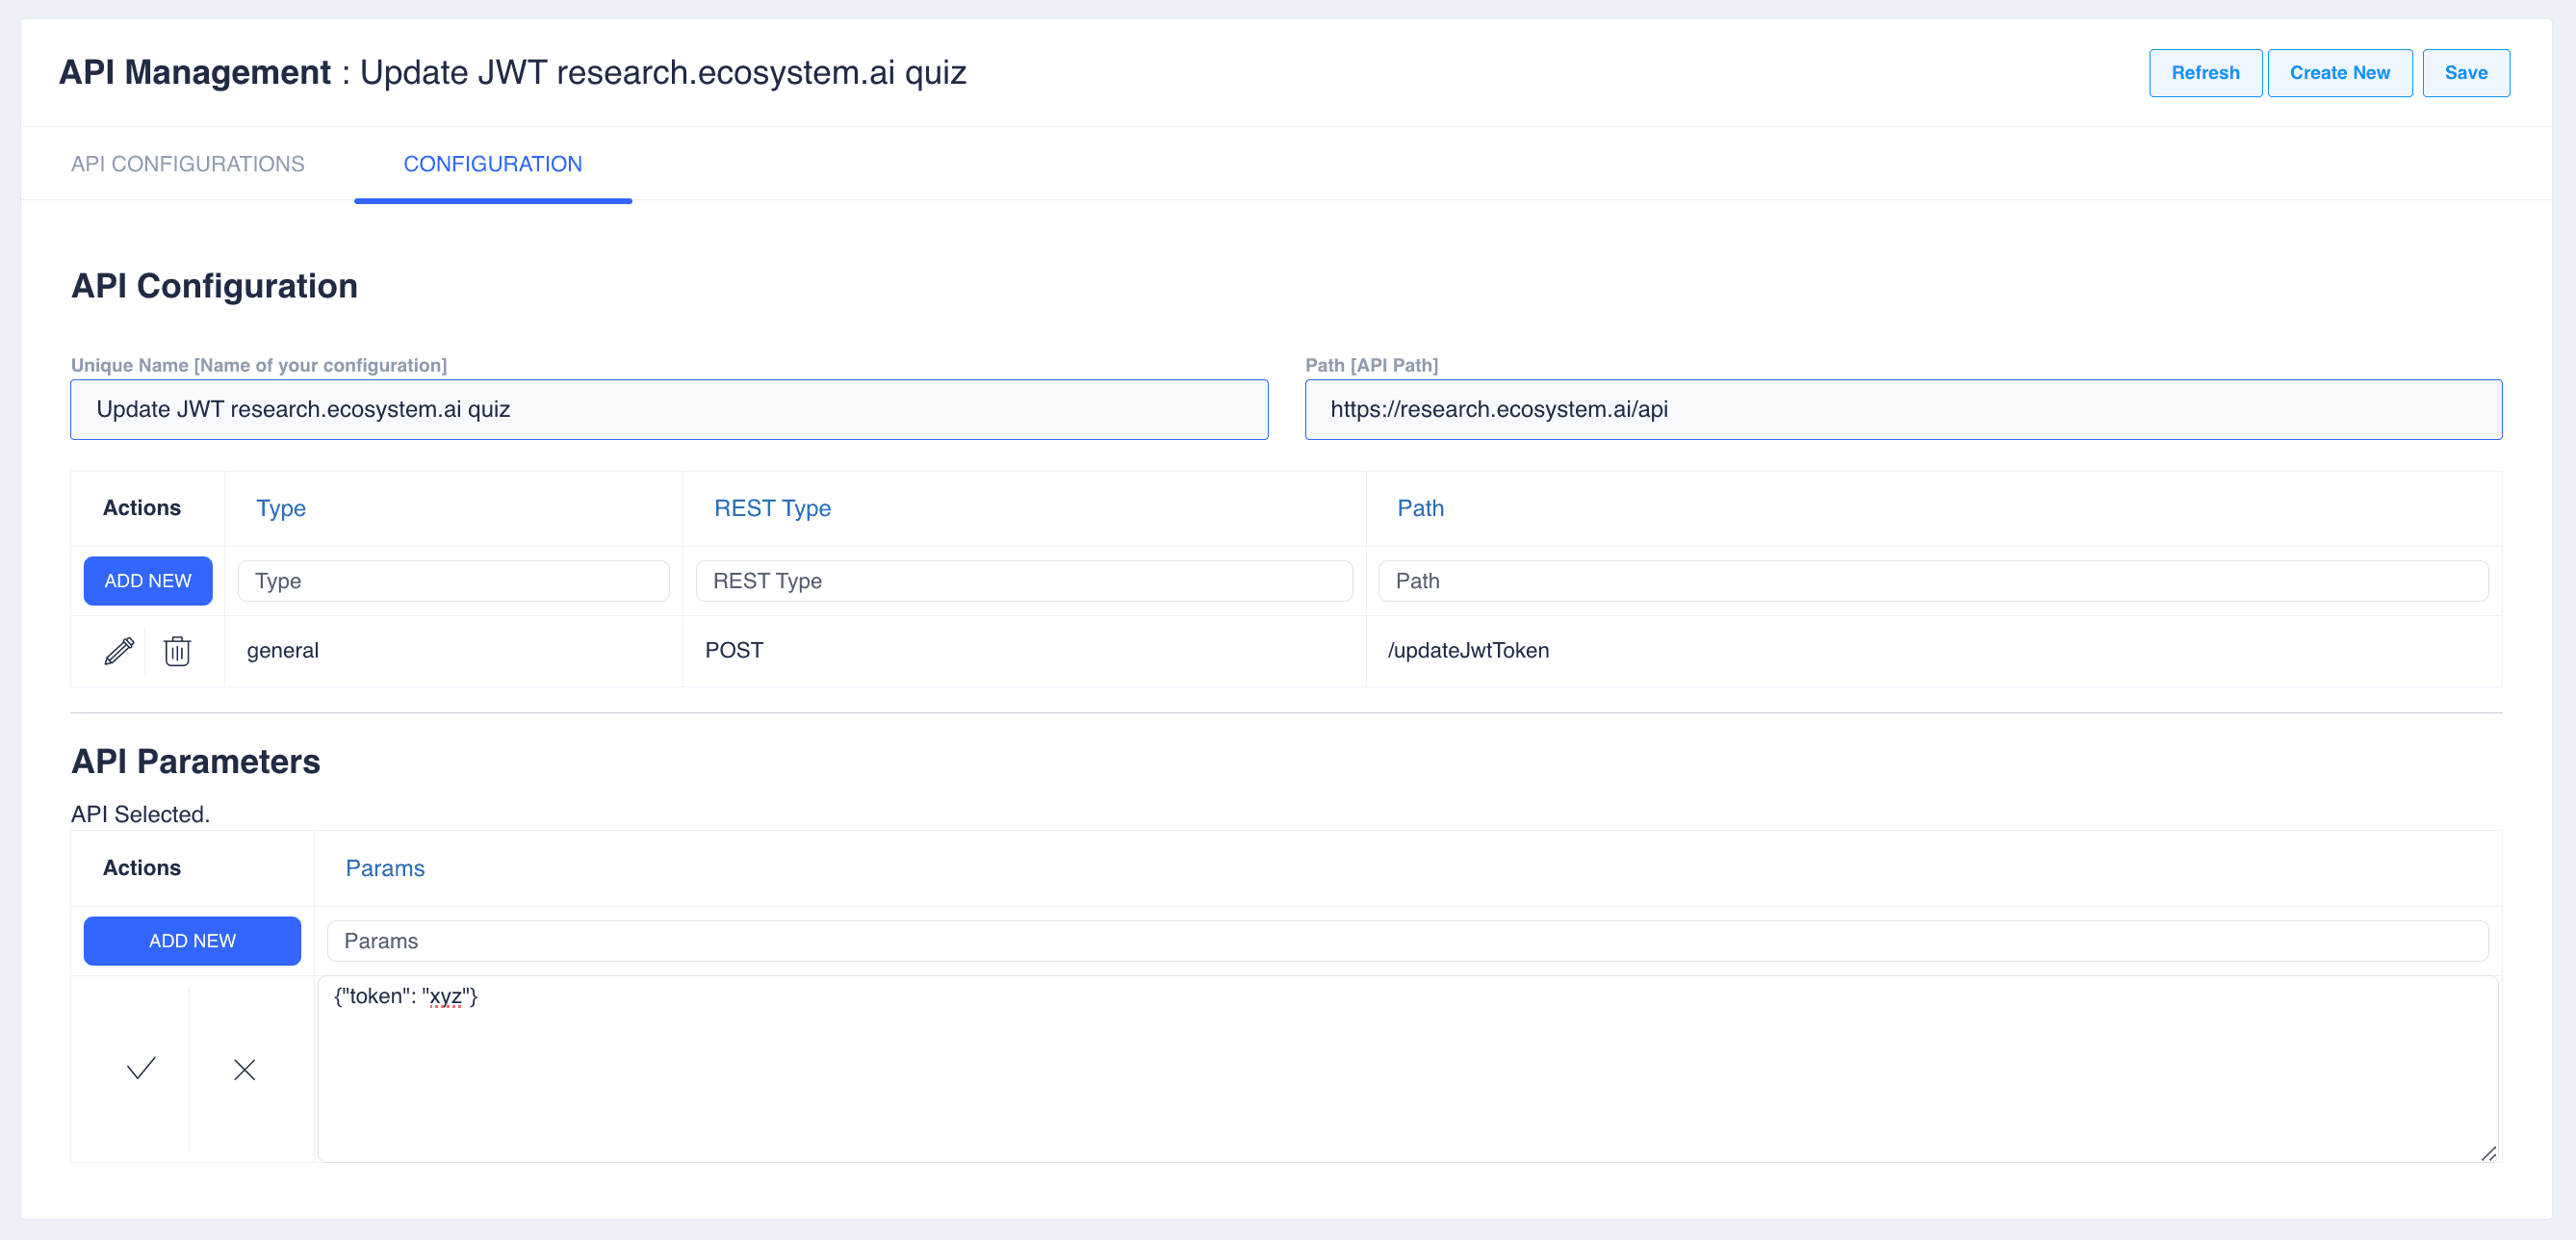Viewport: 2576px width, 1240px height.
Task: Click the Params column header
Action: click(385, 868)
